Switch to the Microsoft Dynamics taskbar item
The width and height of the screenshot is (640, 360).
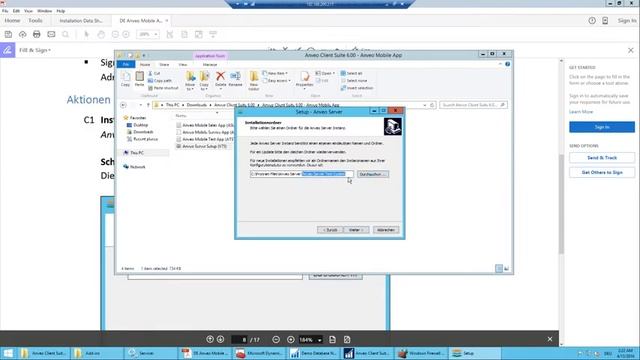coord(259,353)
